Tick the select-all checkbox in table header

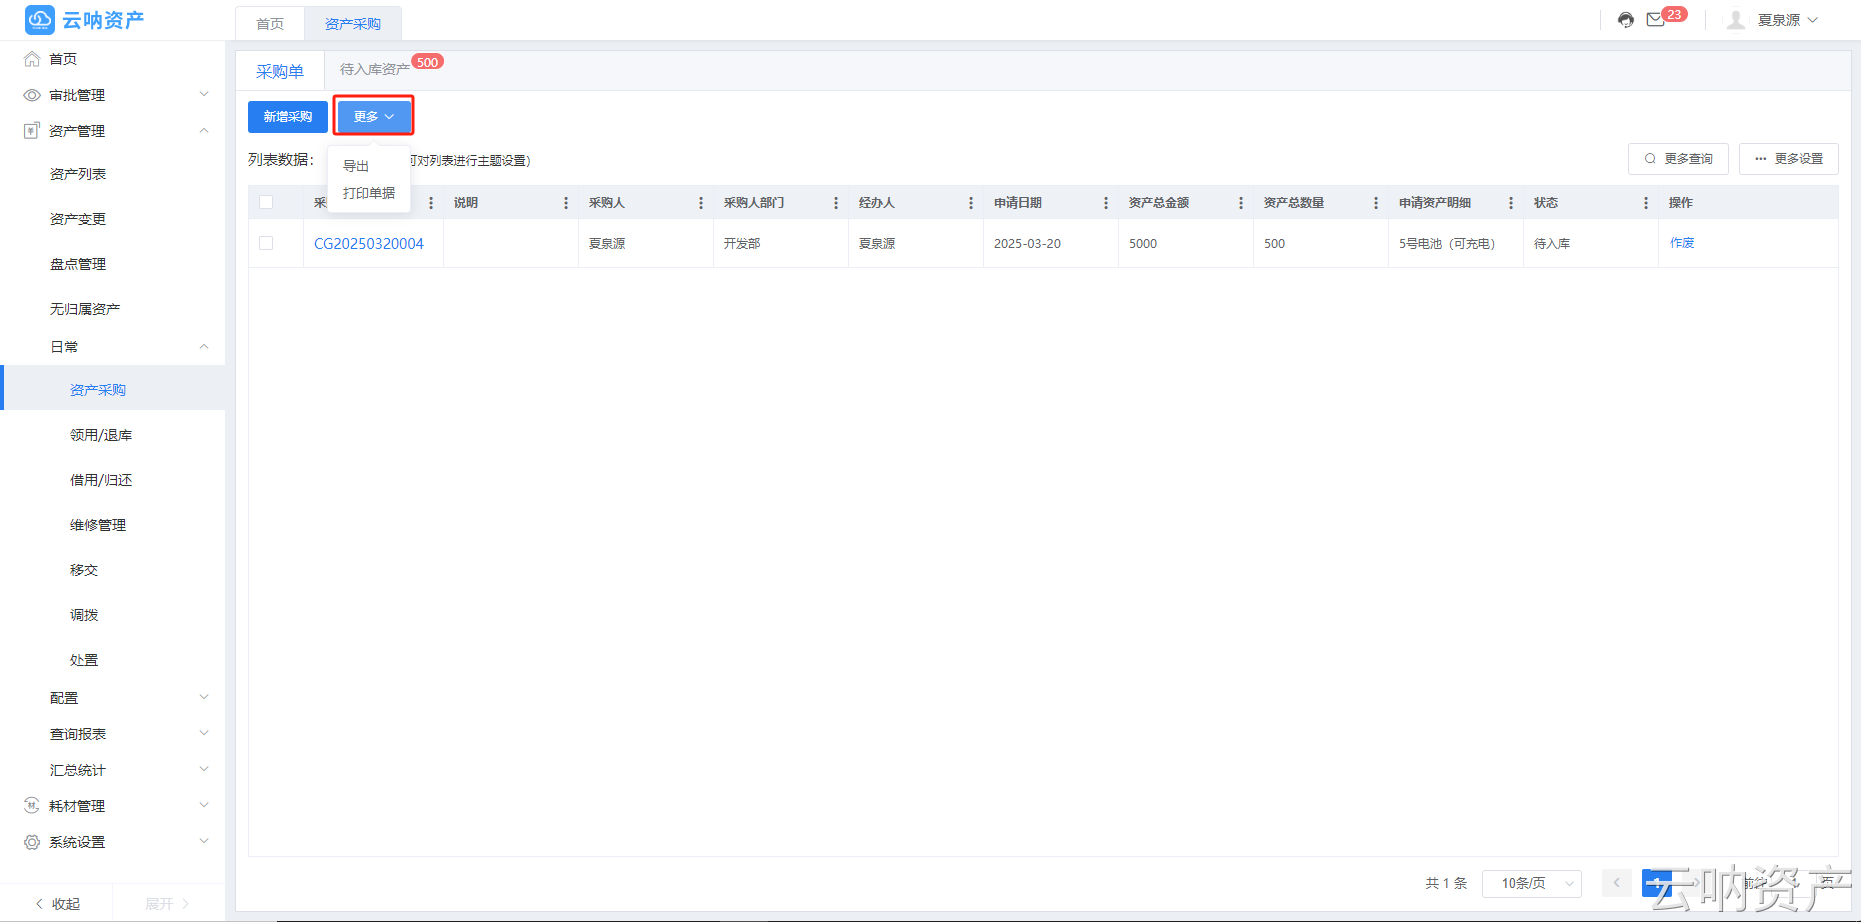(x=266, y=202)
